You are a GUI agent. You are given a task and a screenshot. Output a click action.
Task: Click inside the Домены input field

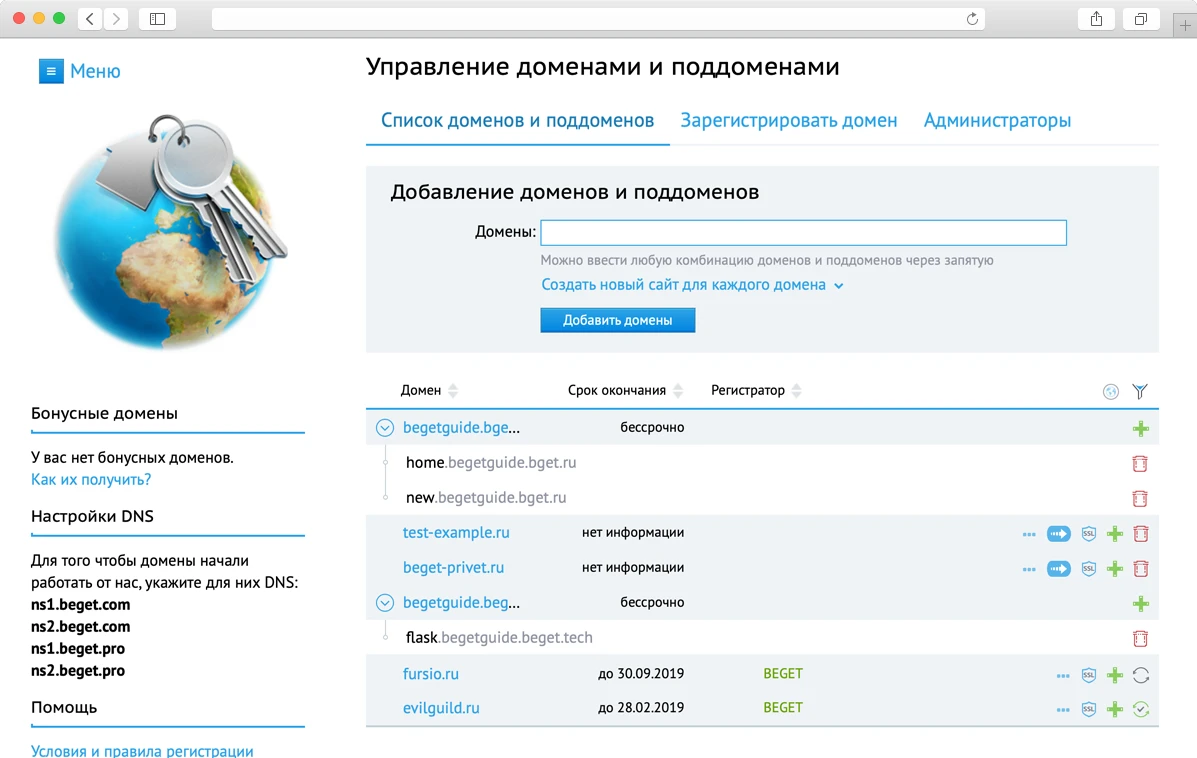803,232
